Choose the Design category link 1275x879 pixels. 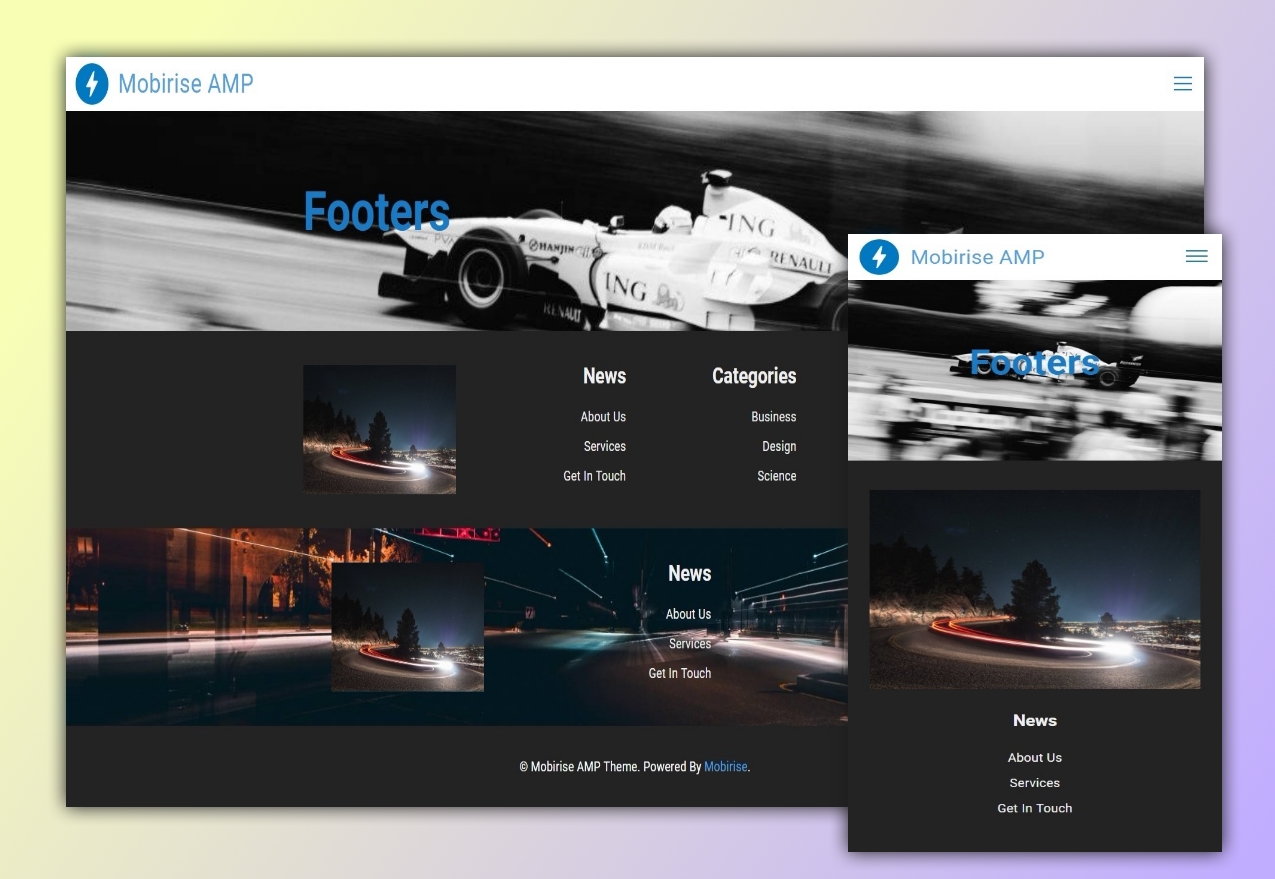[x=779, y=447]
